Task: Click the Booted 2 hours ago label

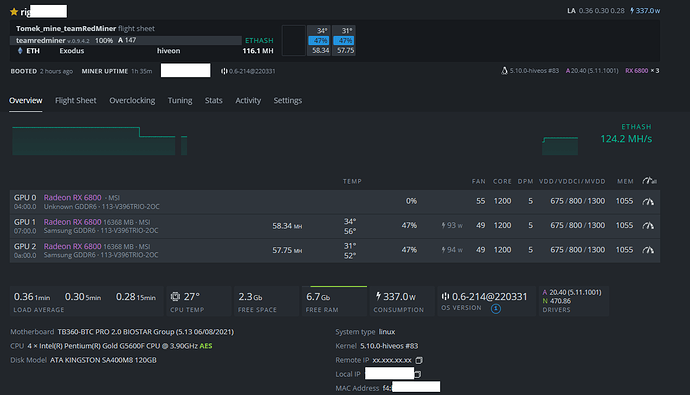Action: coord(42,71)
